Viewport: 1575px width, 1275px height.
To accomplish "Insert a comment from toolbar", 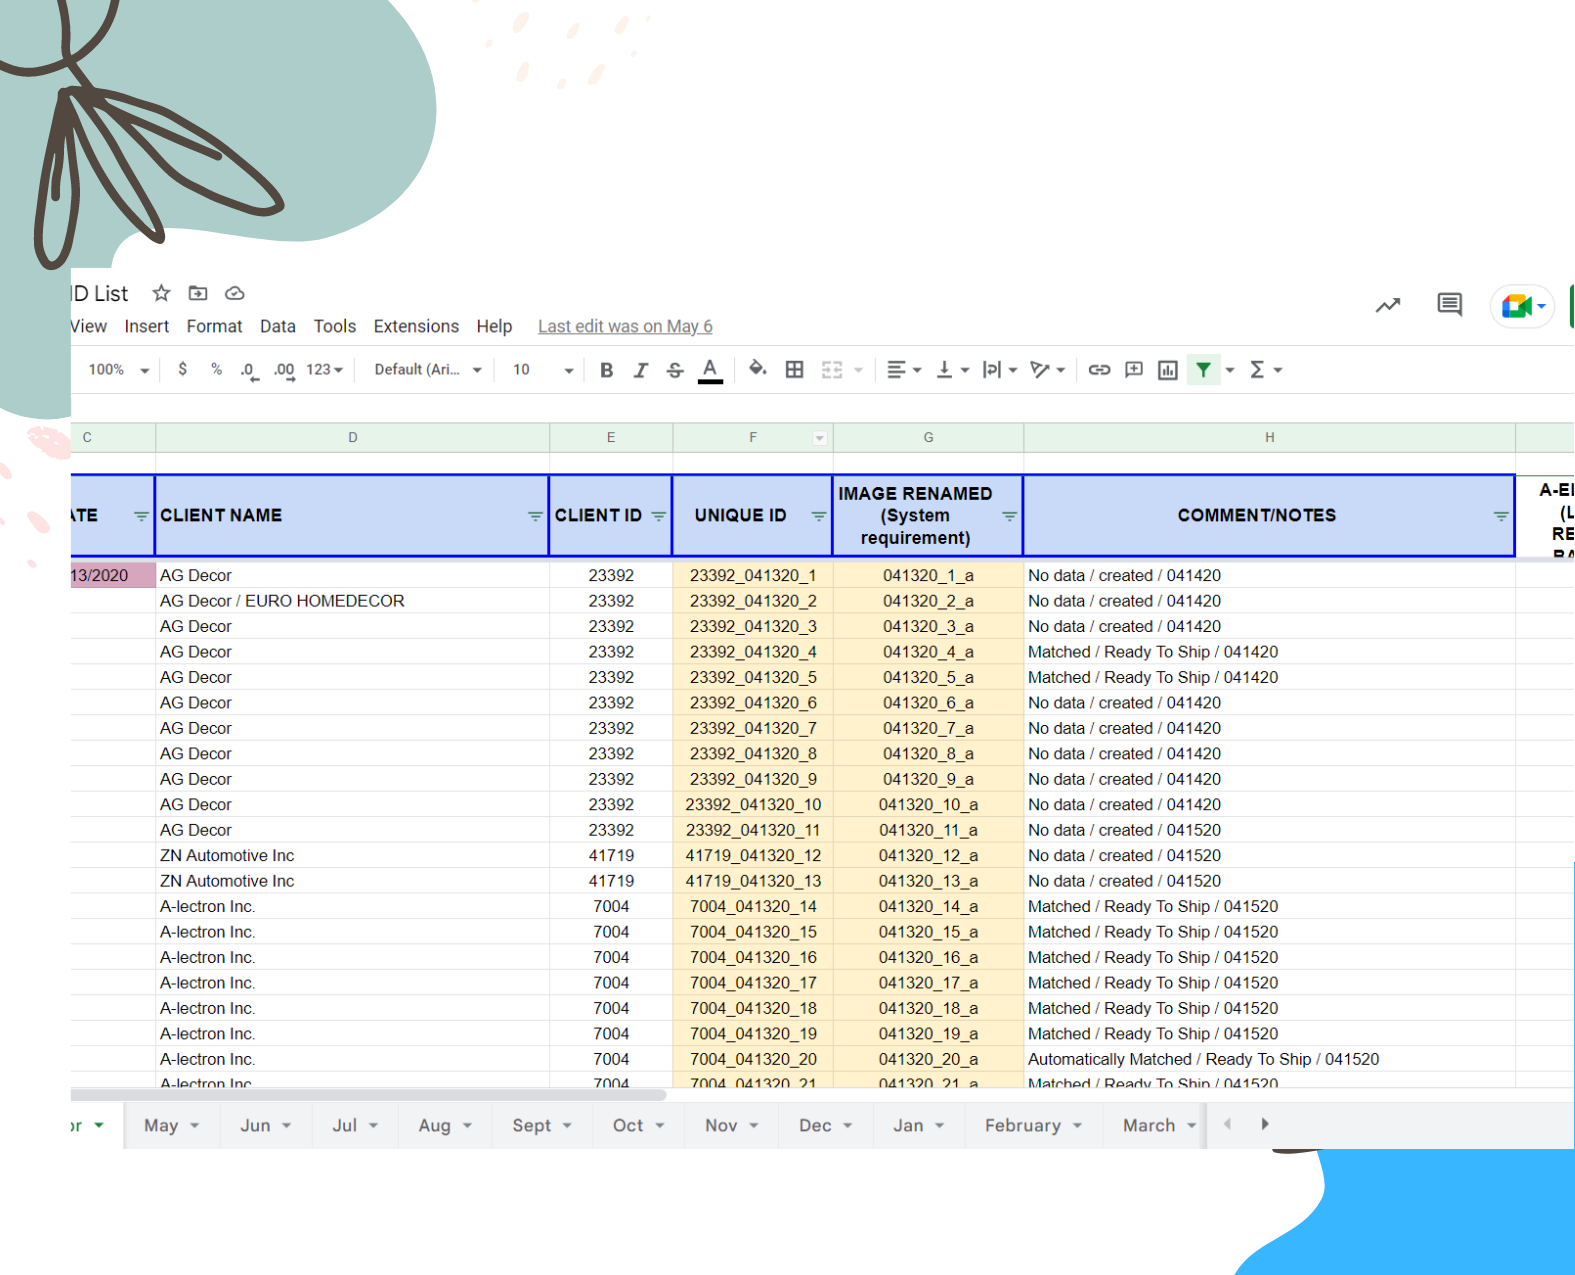I will (1134, 370).
